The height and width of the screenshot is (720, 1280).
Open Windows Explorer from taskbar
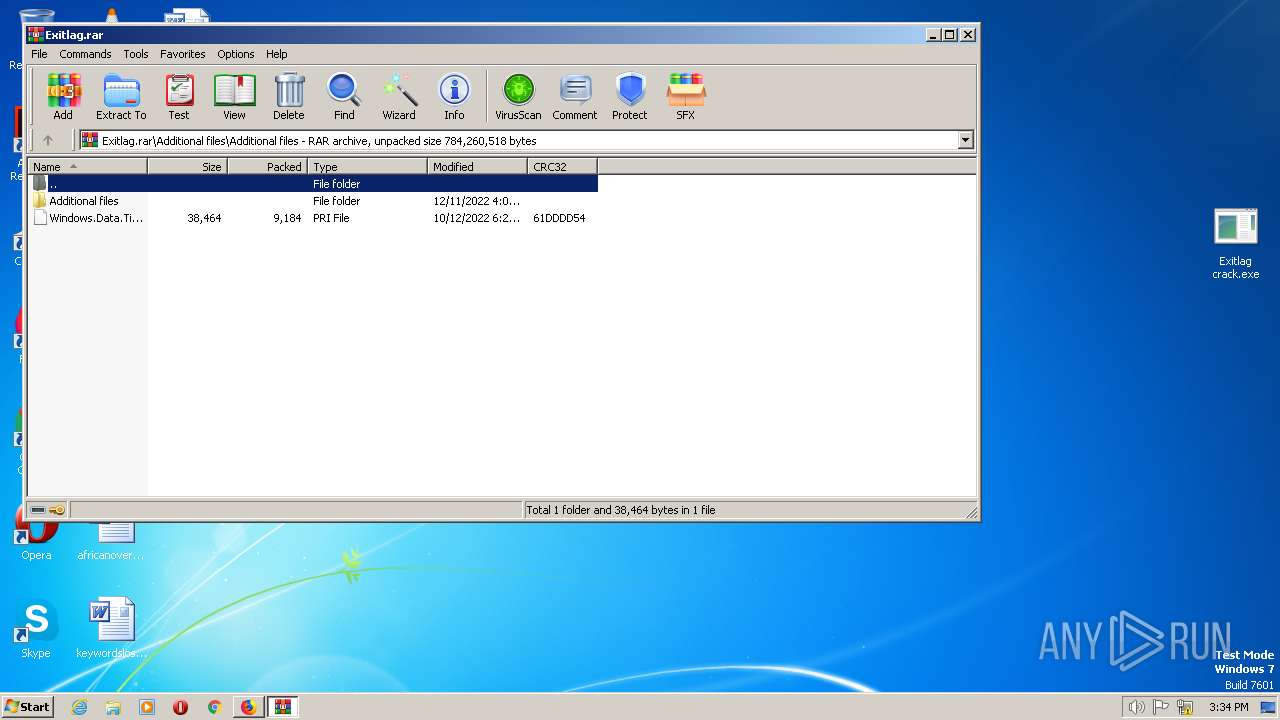113,707
